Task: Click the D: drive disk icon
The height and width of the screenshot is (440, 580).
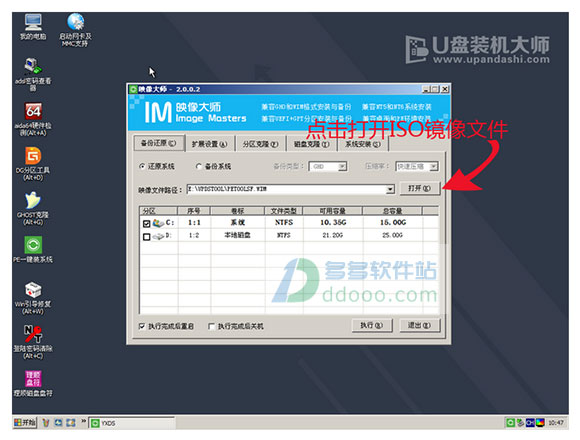Action: (x=158, y=236)
